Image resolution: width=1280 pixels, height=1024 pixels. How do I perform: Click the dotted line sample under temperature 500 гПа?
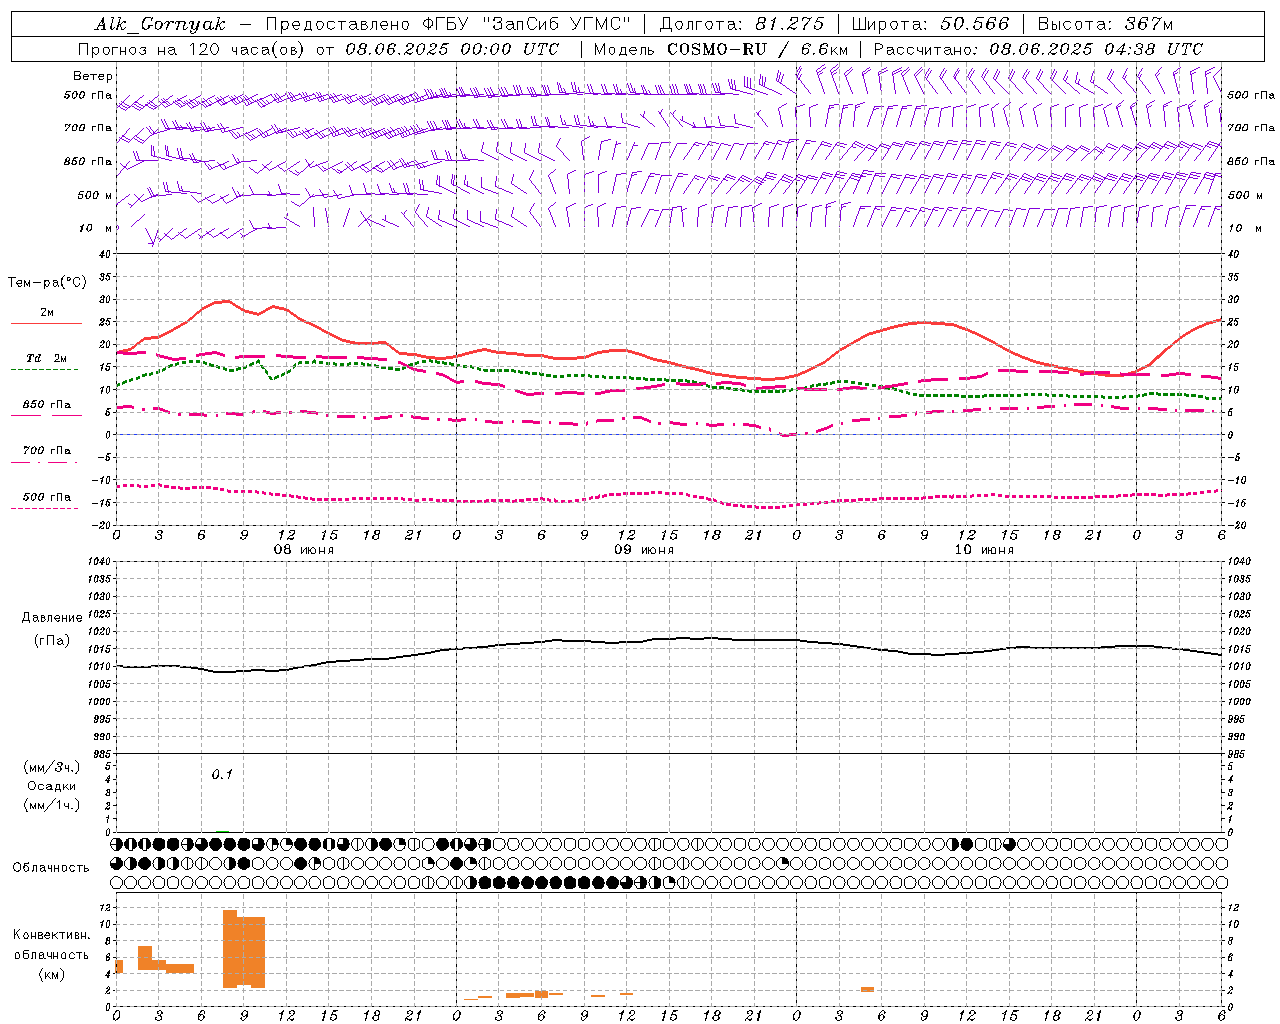pos(45,509)
